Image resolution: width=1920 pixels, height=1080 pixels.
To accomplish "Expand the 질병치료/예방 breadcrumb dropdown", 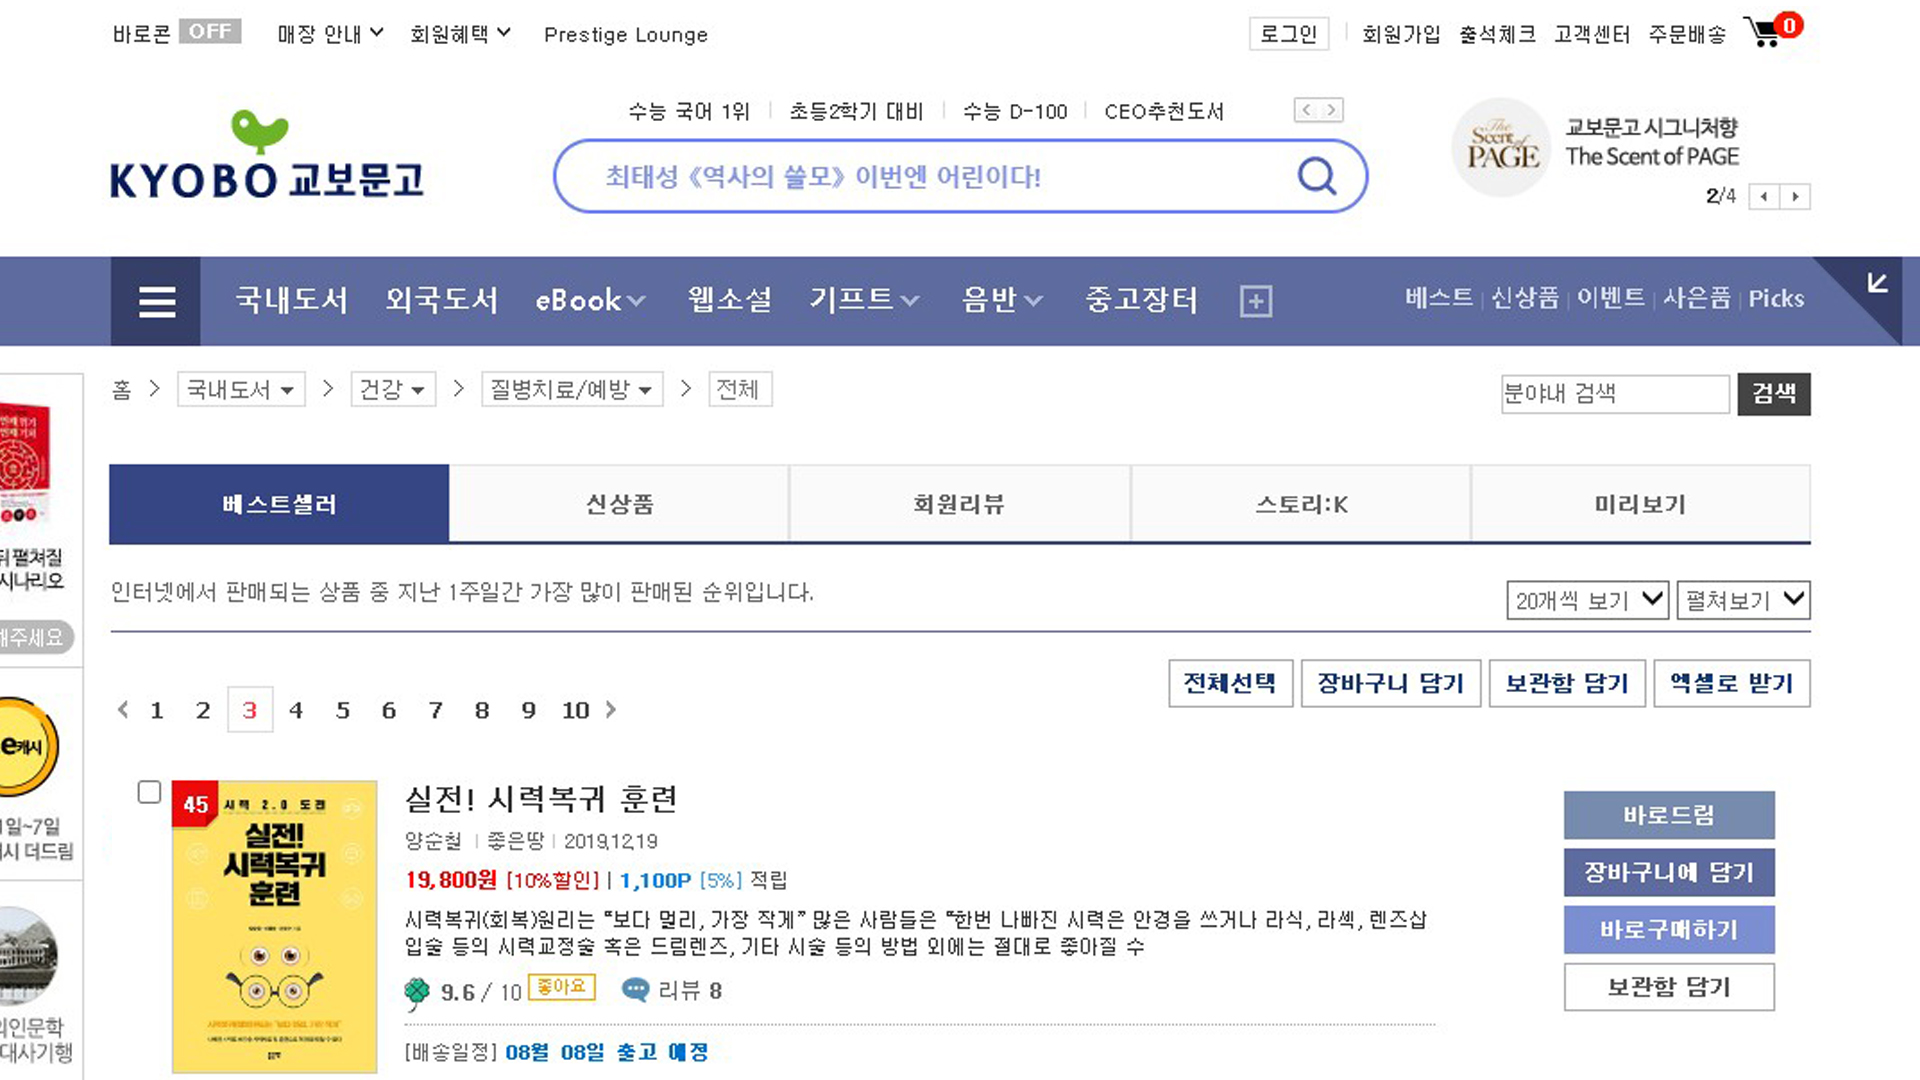I will tap(572, 390).
